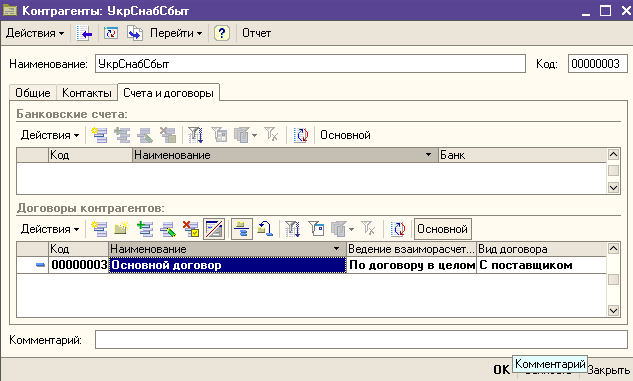Click the Отчет button in the top toolbar

click(256, 33)
